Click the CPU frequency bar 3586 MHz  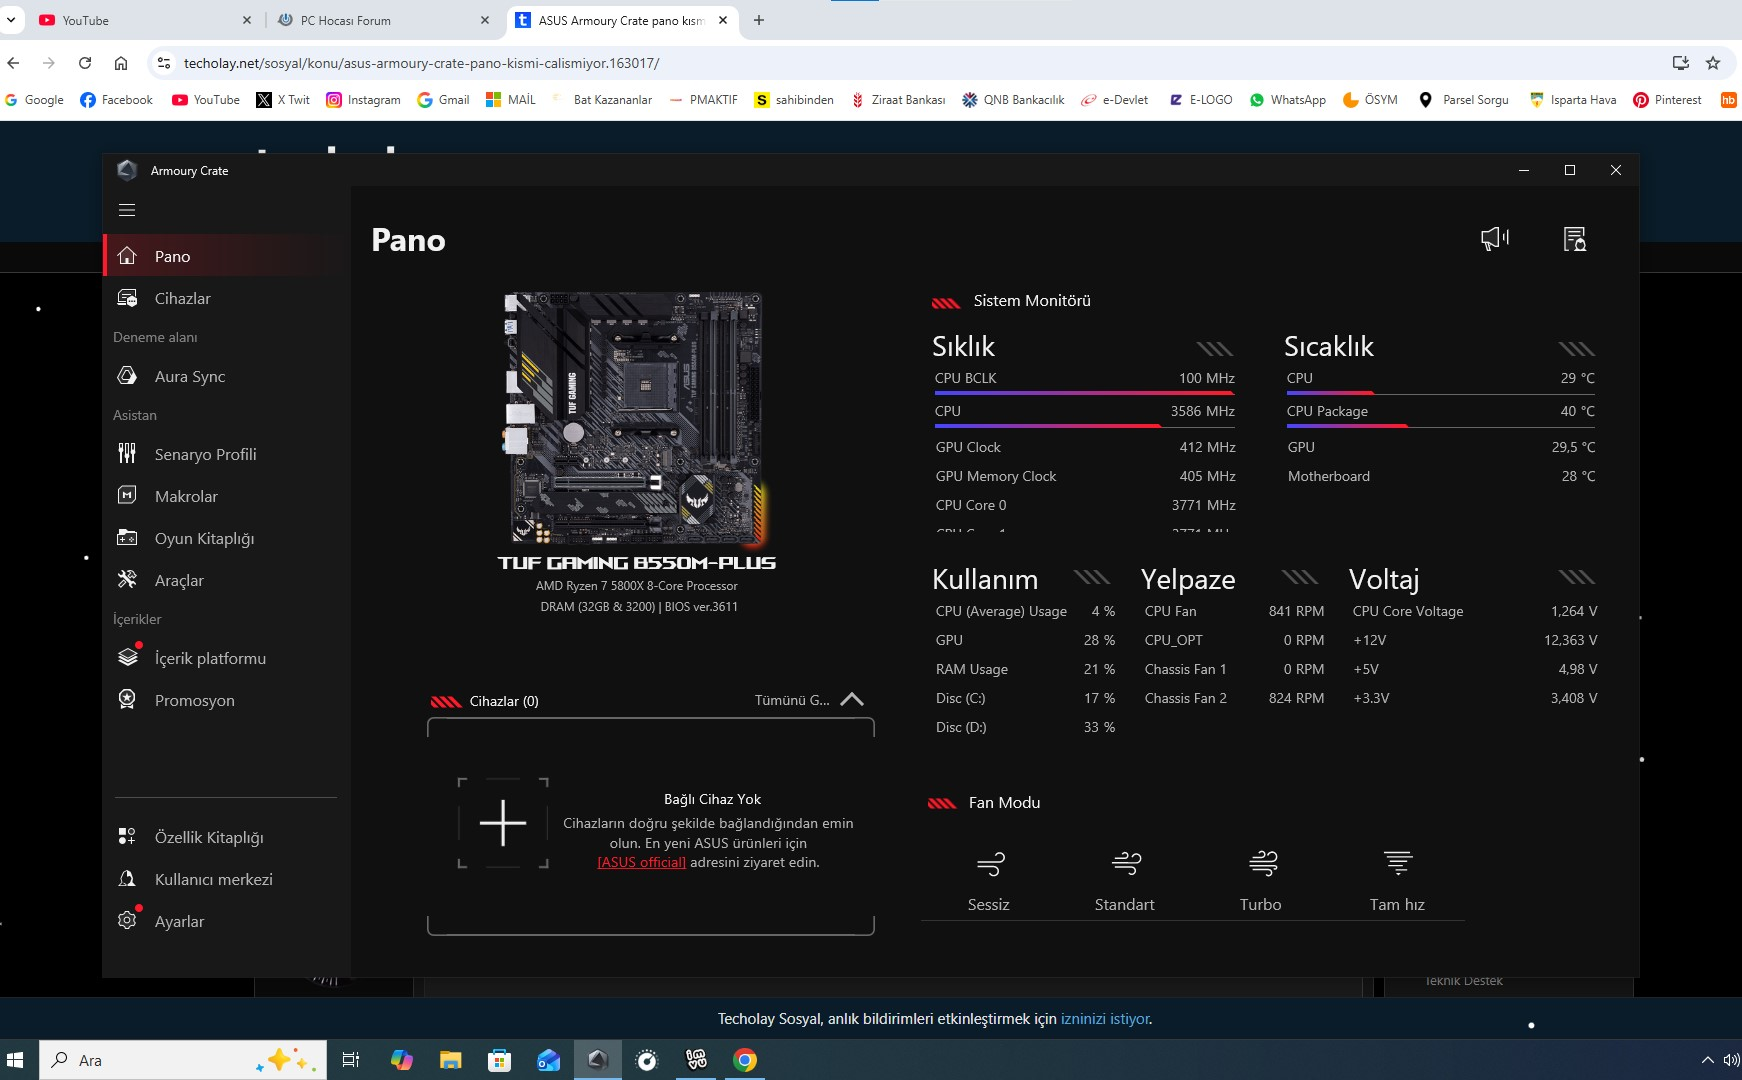[x=1084, y=426]
